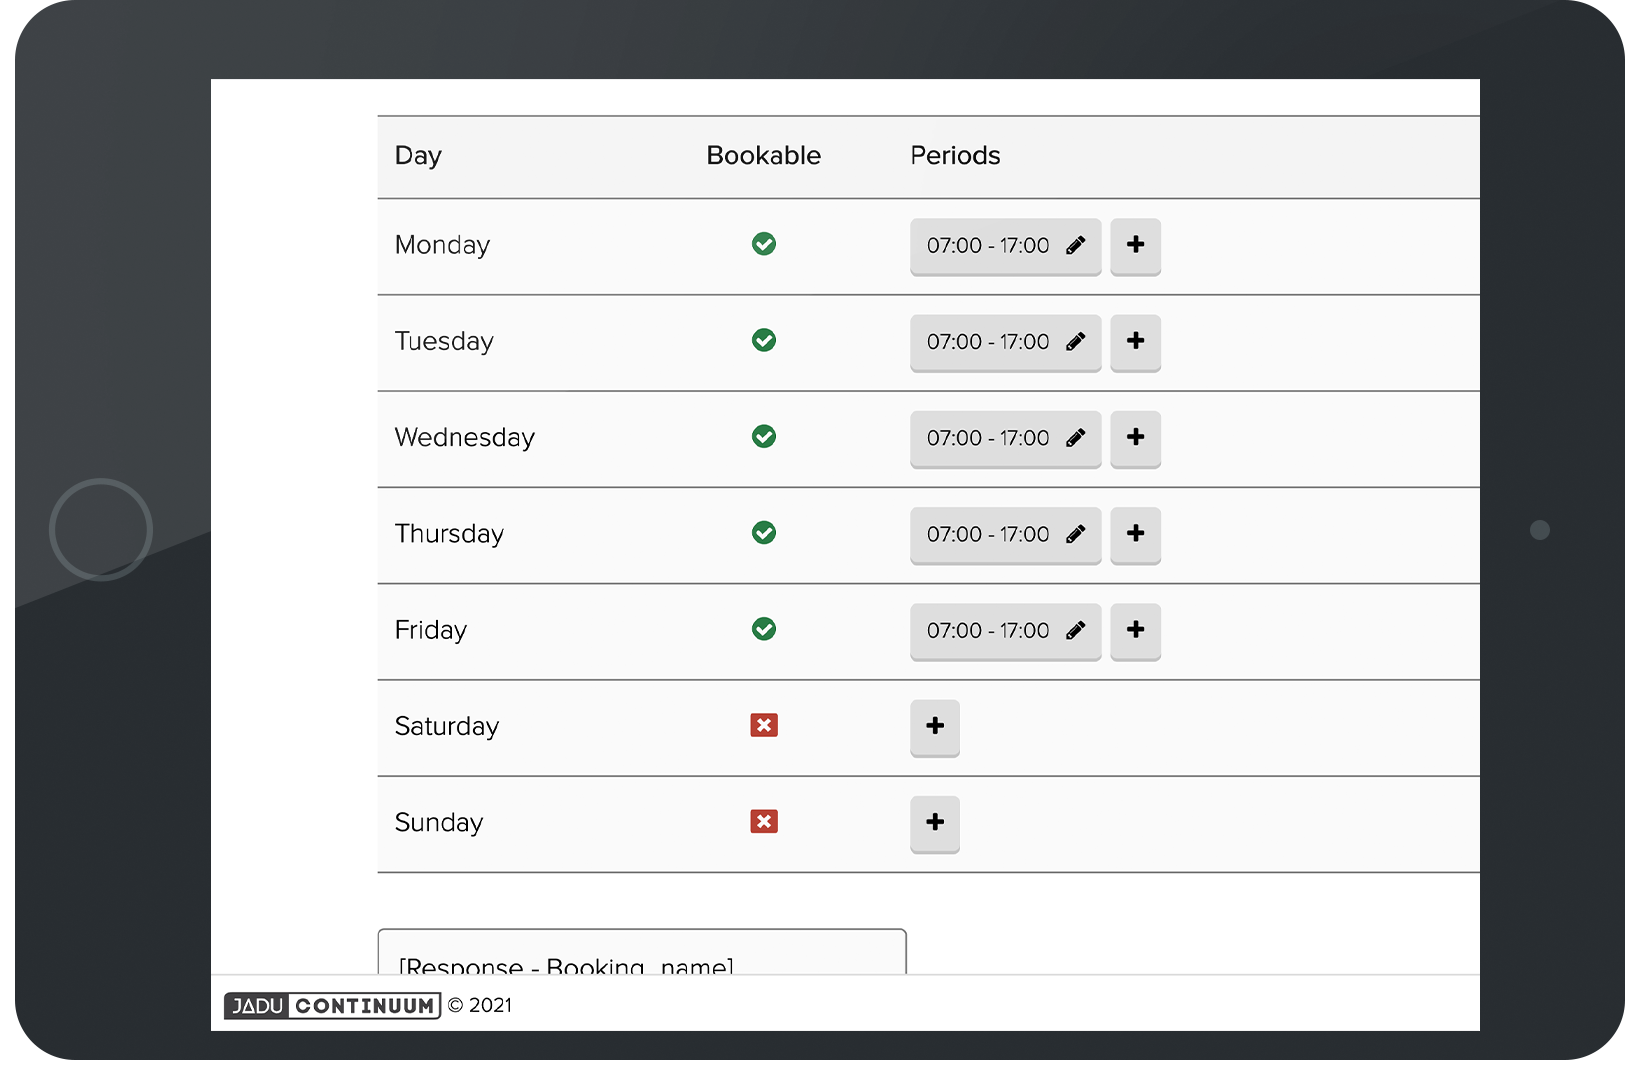Screen dimensions: 1640x1085
Task: Click Sunday's red not-bookable cross
Action: [764, 821]
